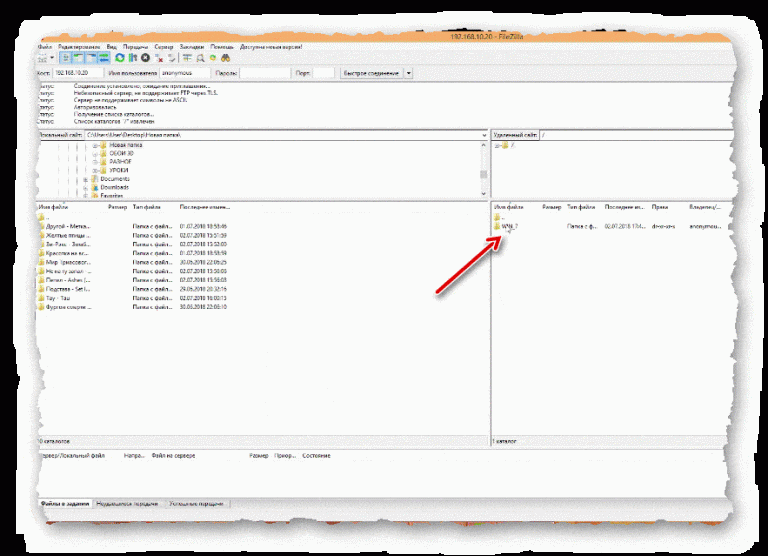Click the Быстрое соединение button
768x556 pixels.
(371, 73)
